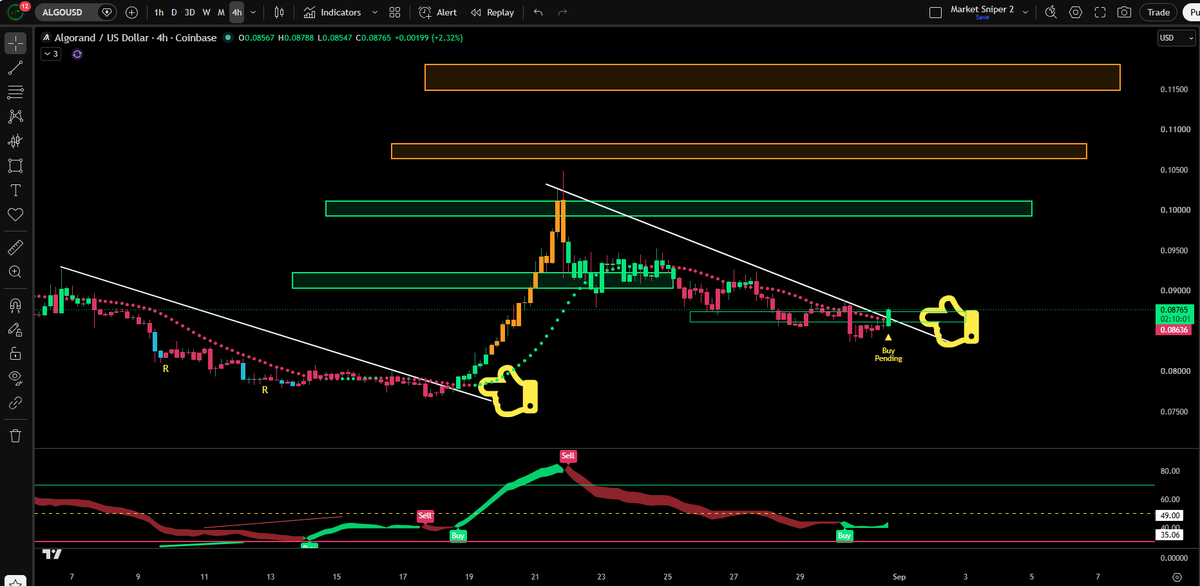Create a new Alert
The height and width of the screenshot is (586, 1200).
(438, 12)
